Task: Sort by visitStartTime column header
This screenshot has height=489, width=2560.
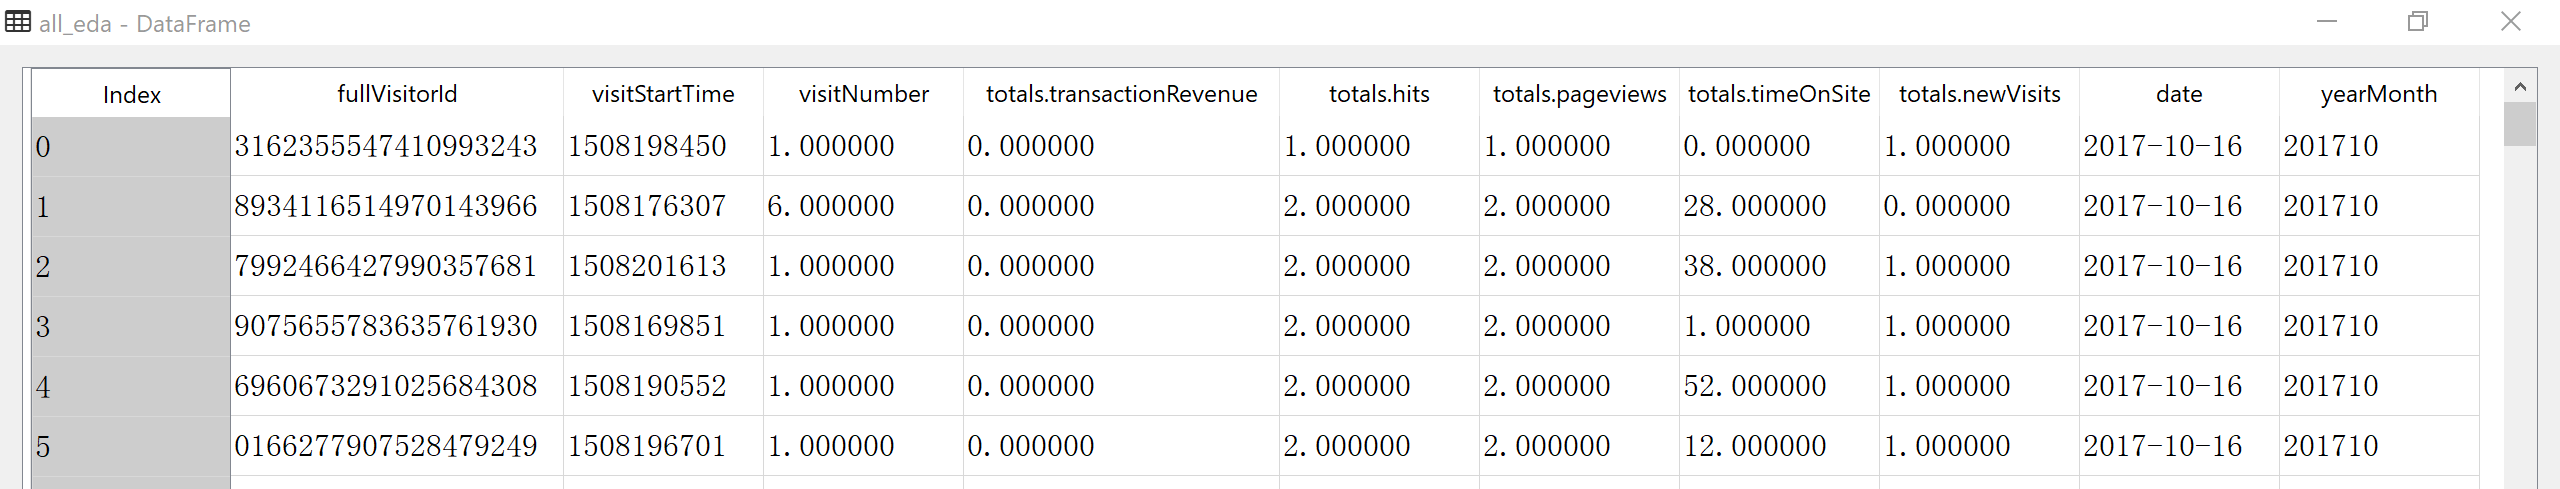Action: pyautogui.click(x=663, y=94)
